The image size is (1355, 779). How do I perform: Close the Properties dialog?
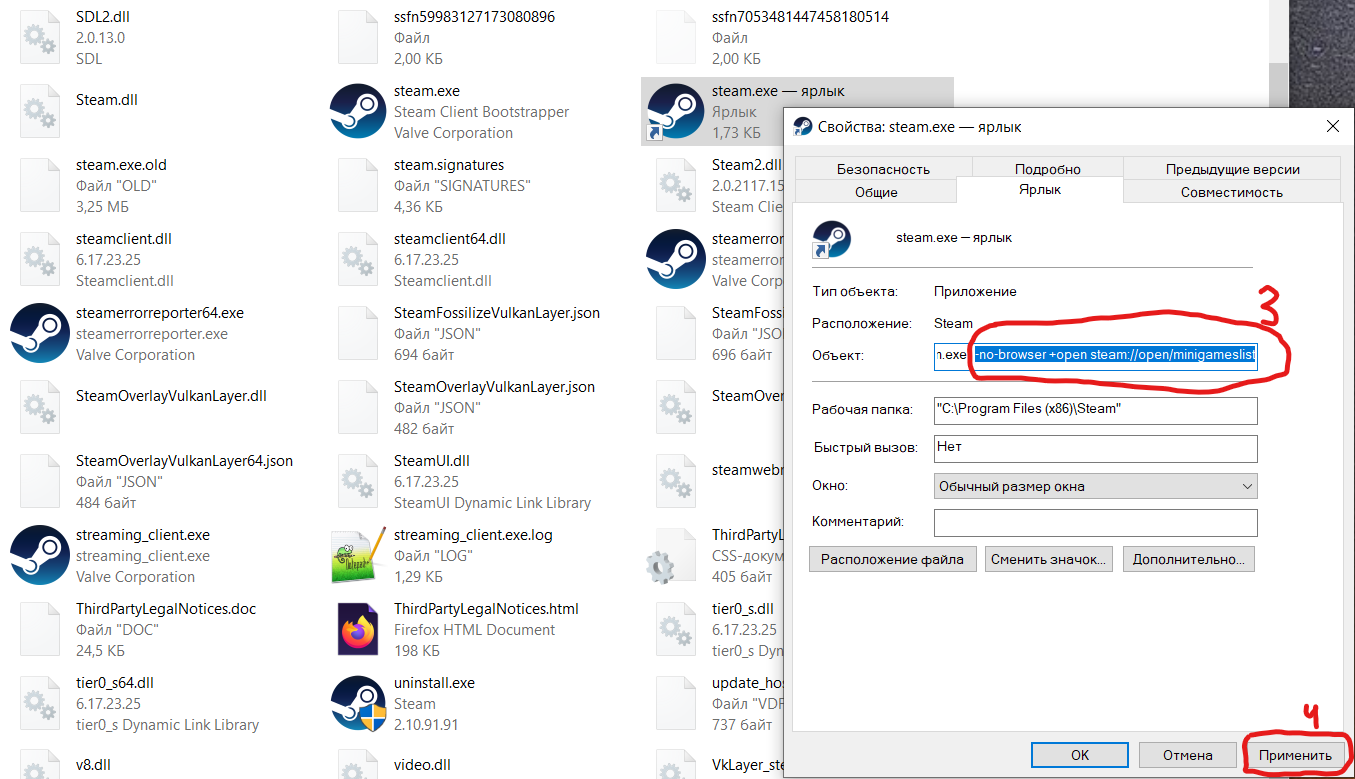1332,127
